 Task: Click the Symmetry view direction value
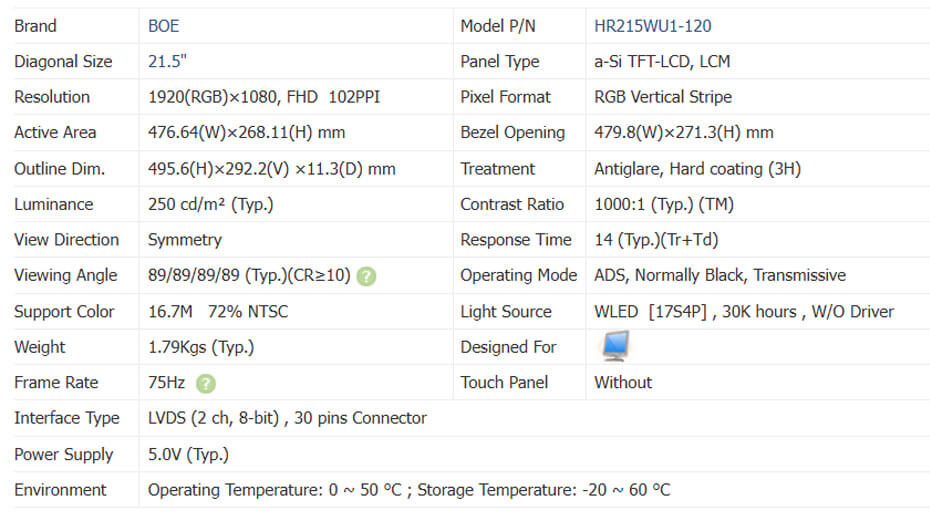click(185, 240)
